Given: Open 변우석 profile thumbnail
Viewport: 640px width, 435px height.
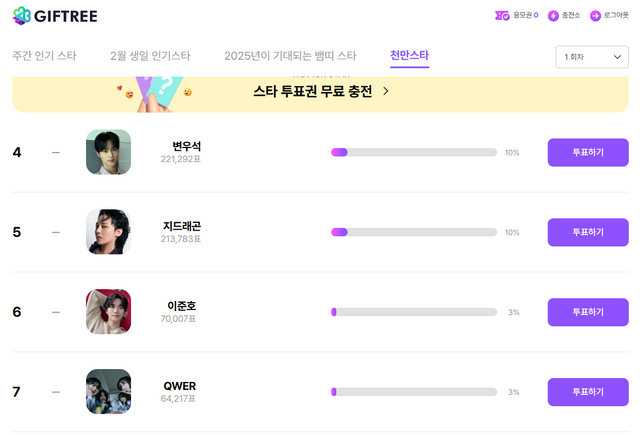Looking at the screenshot, I should 108,152.
